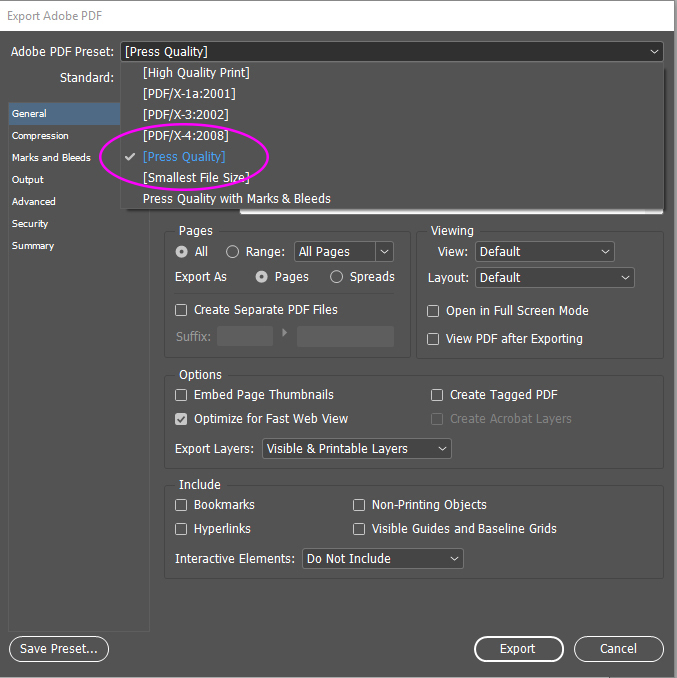Choose [High Quality Print] preset
This screenshot has width=677, height=678.
pyautogui.click(x=392, y=73)
